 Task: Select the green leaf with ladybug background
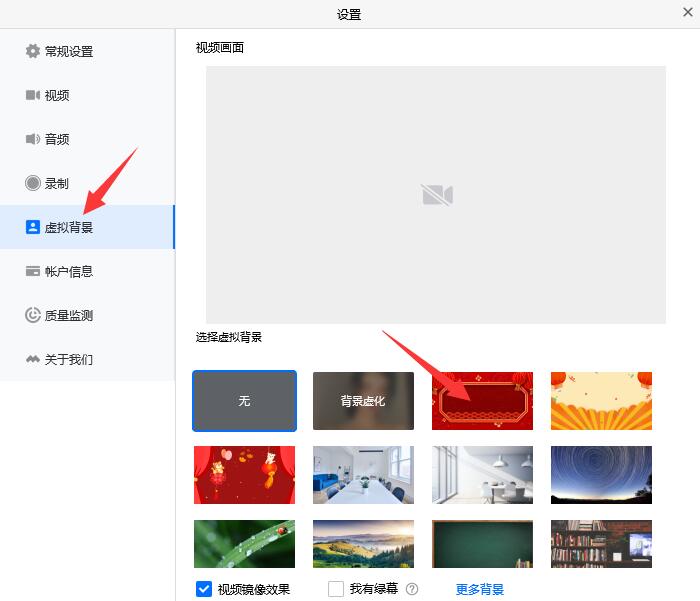(244, 544)
